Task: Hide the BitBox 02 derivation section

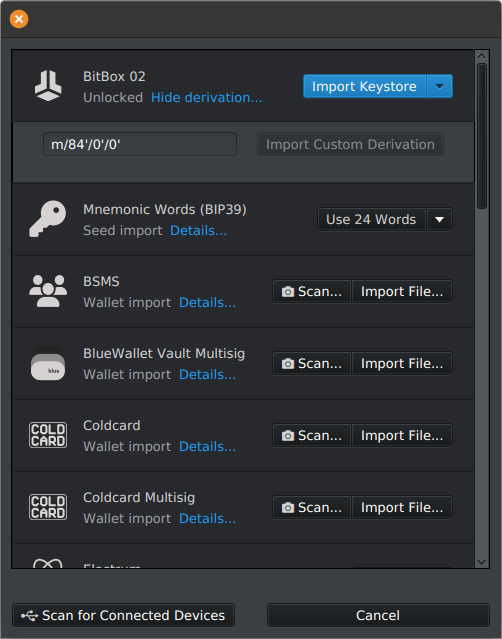Action: pyautogui.click(x=207, y=97)
